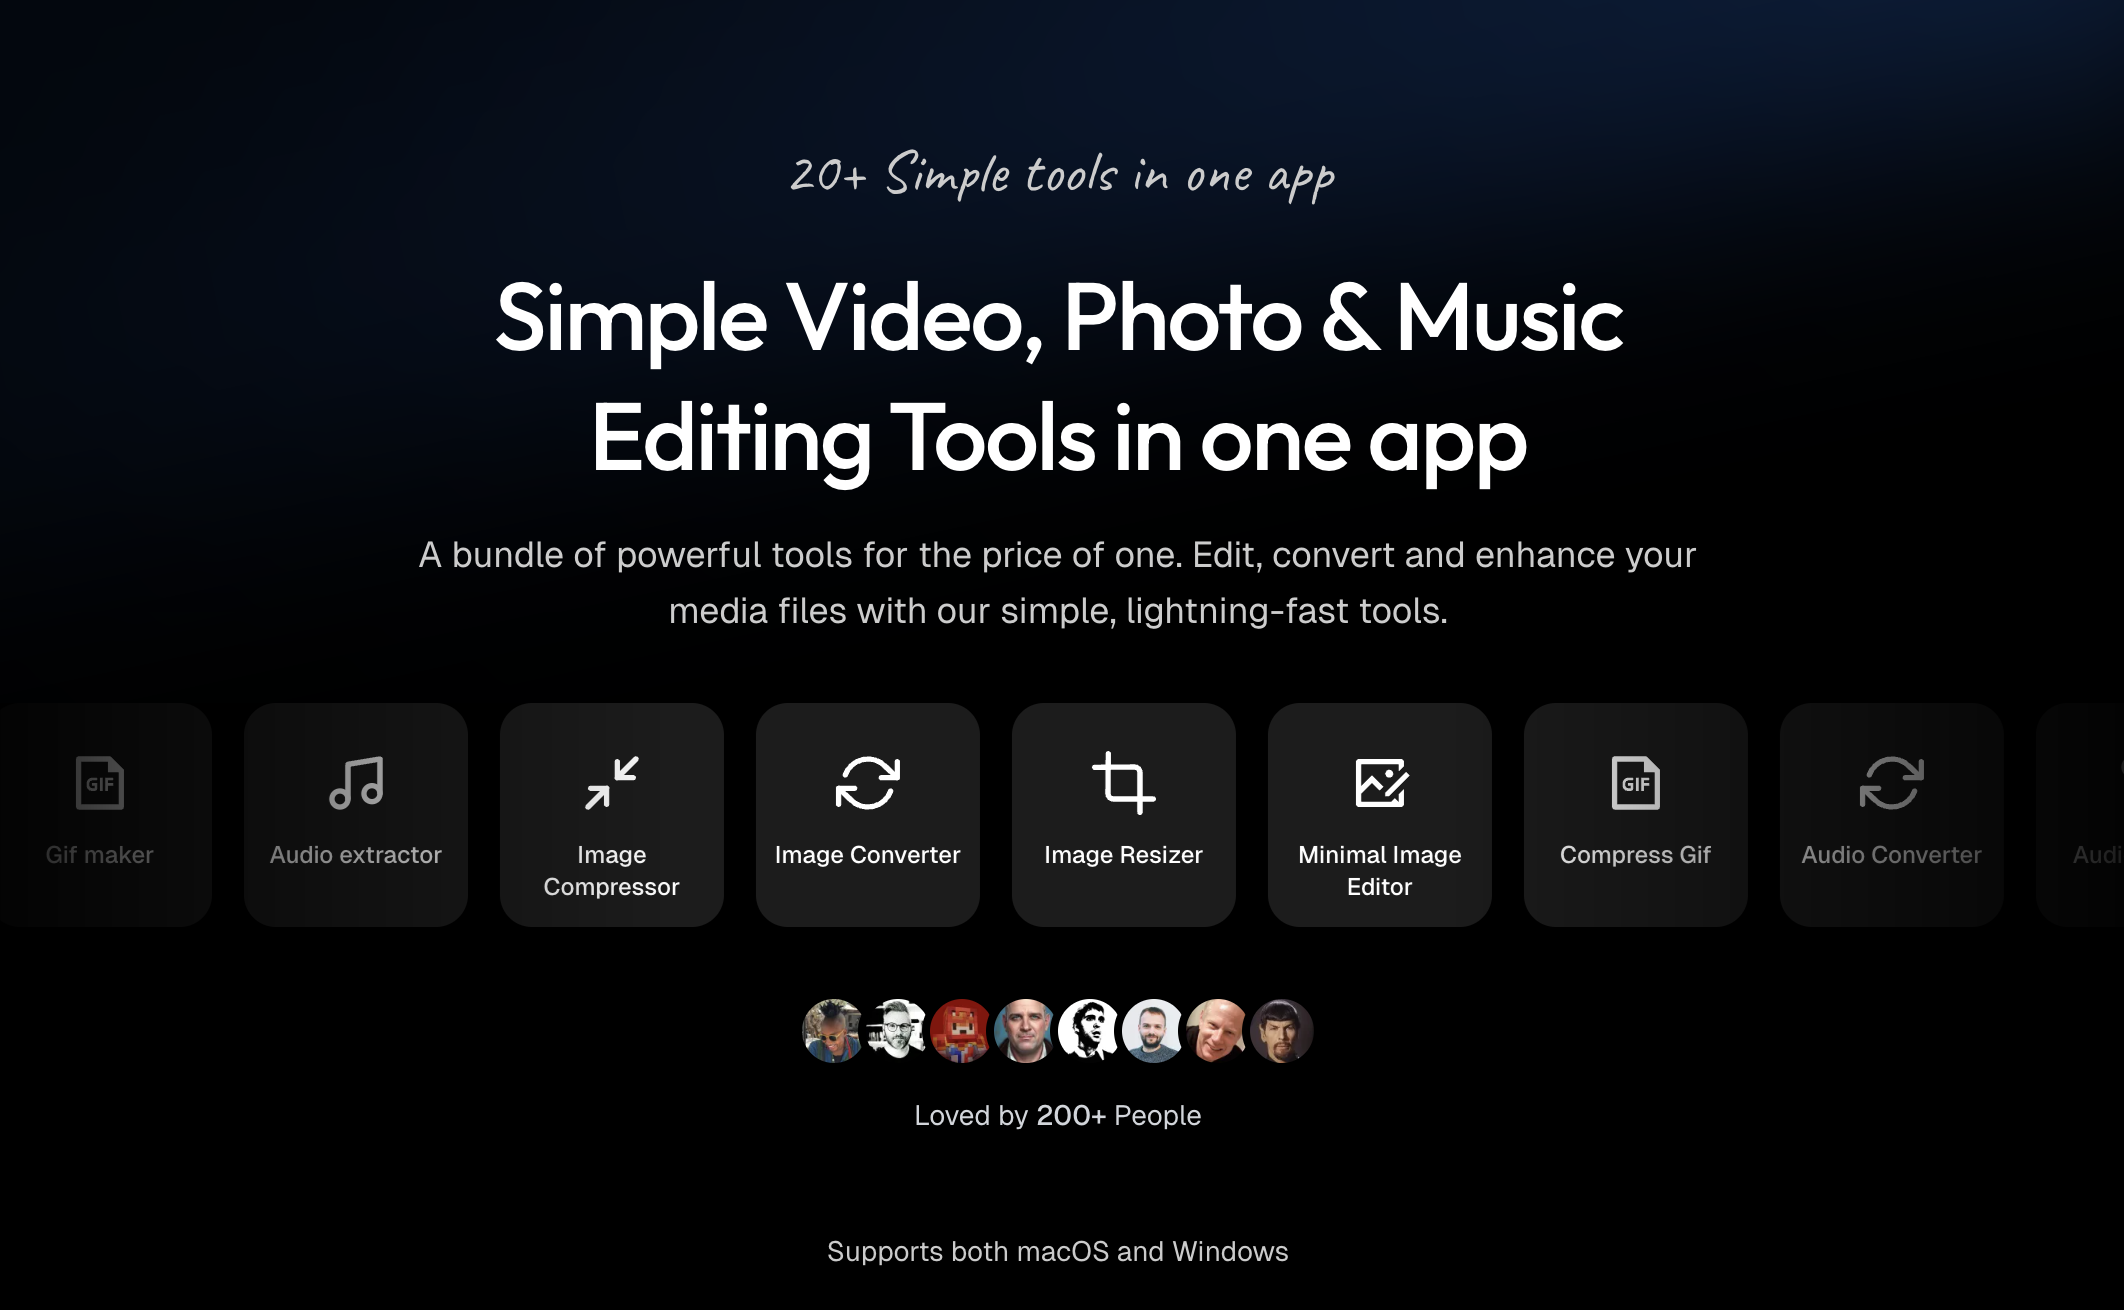Expand partially visible left Gif maker card

(97, 814)
